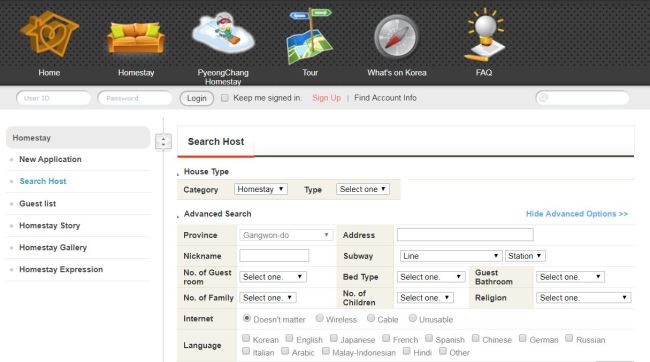Follow the Sign Up link
The image size is (650, 362).
click(x=326, y=98)
